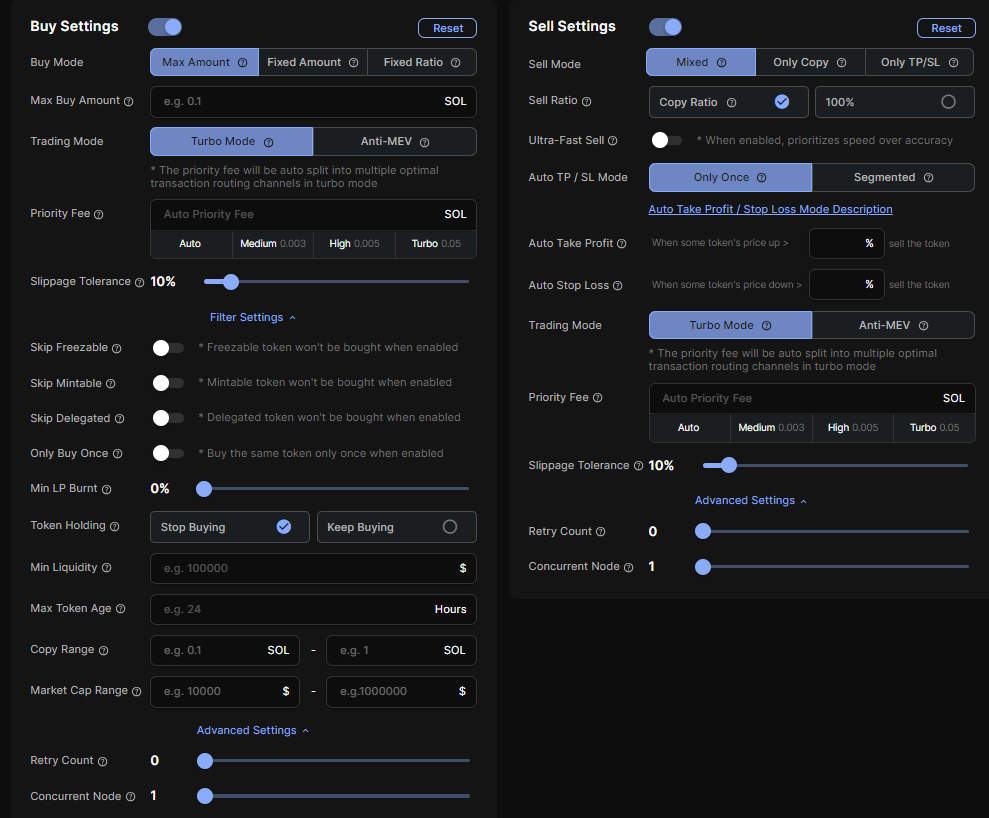The height and width of the screenshot is (818, 989).
Task: Show help for Market Cap Range
Action: coord(136,691)
